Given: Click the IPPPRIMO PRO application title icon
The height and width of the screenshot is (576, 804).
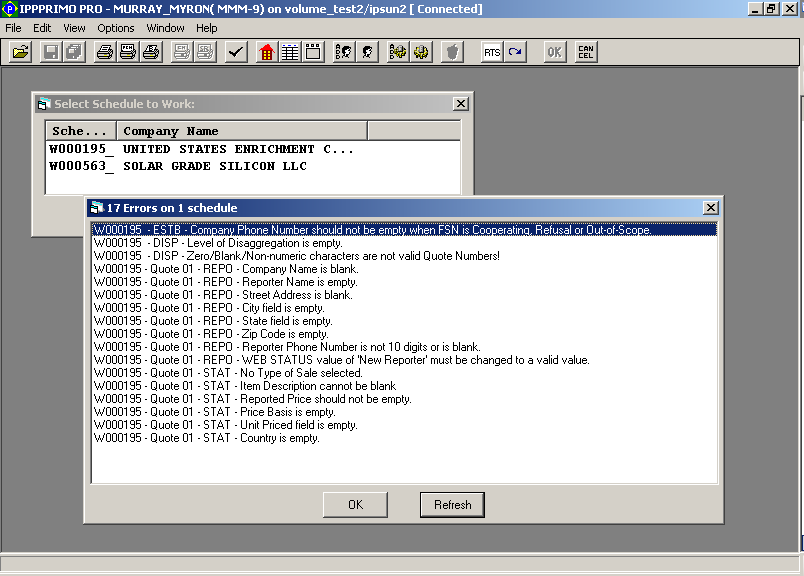Looking at the screenshot, I should (9, 9).
